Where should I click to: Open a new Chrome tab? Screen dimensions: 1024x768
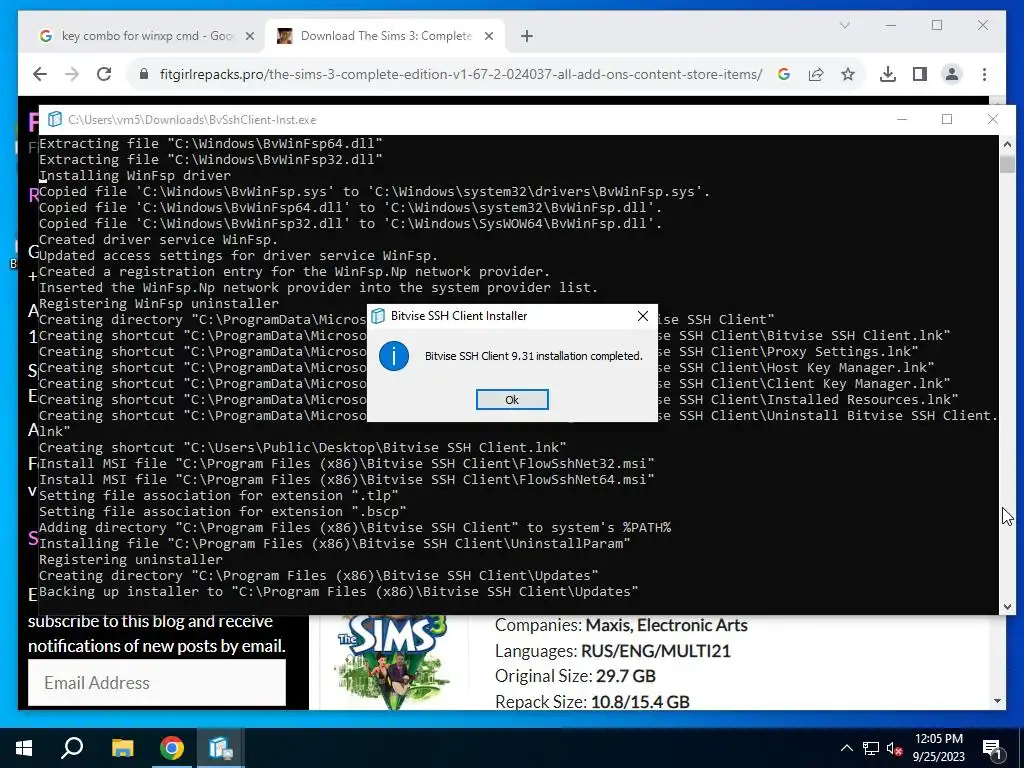point(527,37)
